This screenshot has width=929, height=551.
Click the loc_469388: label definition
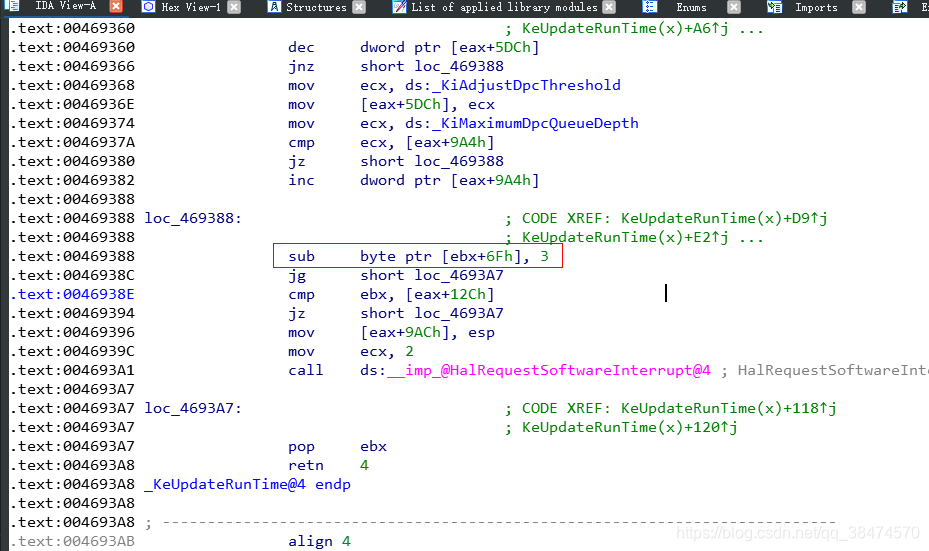(x=193, y=218)
